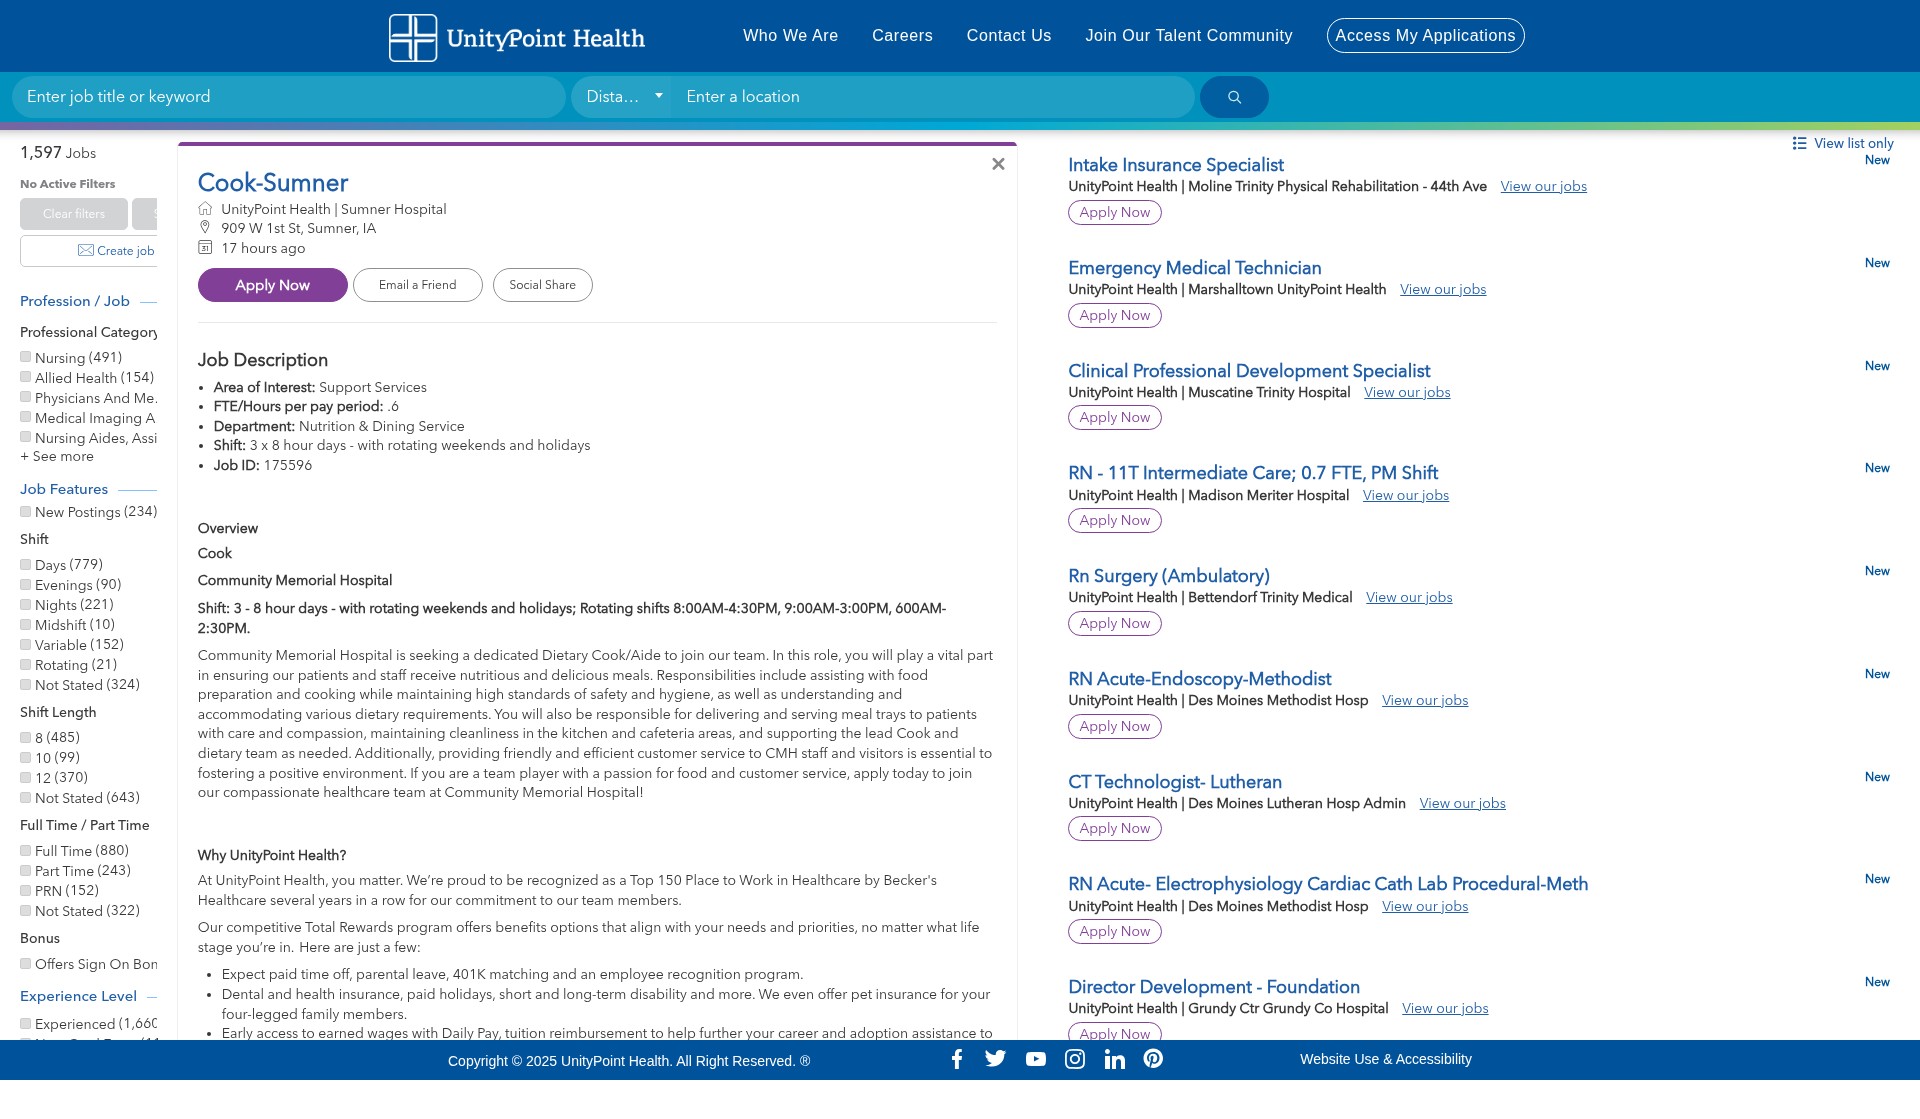This screenshot has width=1920, height=1119.
Task: Click Email a Friend button
Action: (418, 285)
